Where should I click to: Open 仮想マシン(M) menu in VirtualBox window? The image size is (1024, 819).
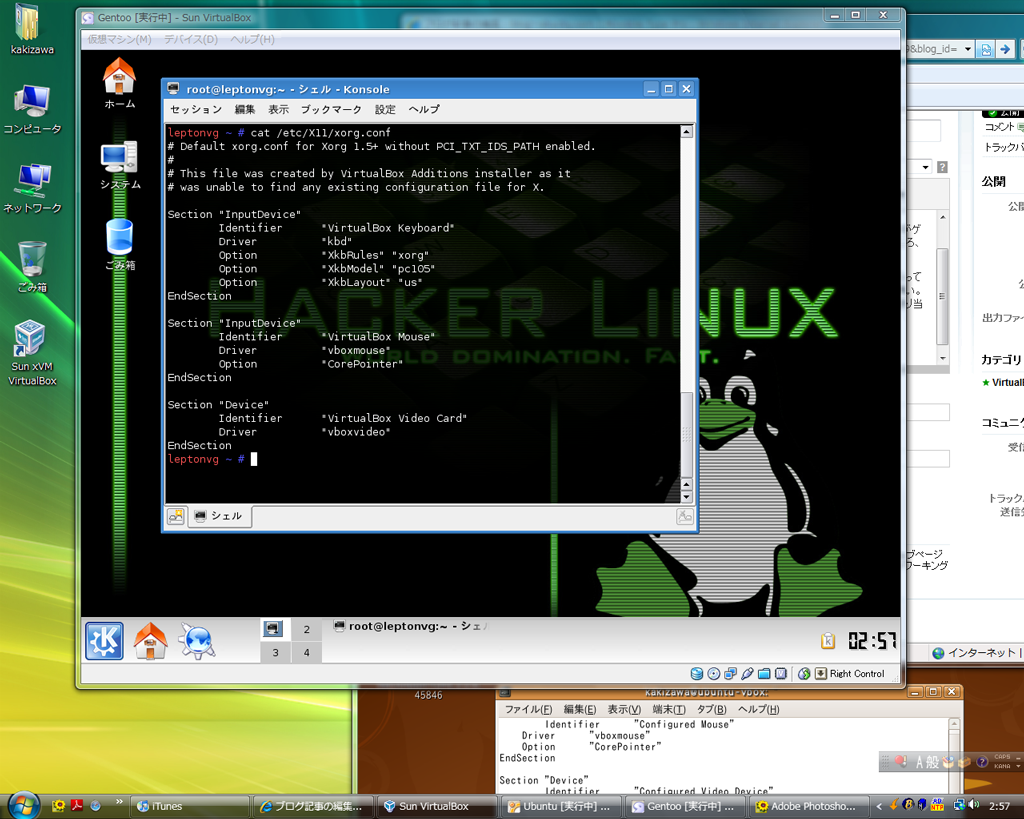[120, 39]
